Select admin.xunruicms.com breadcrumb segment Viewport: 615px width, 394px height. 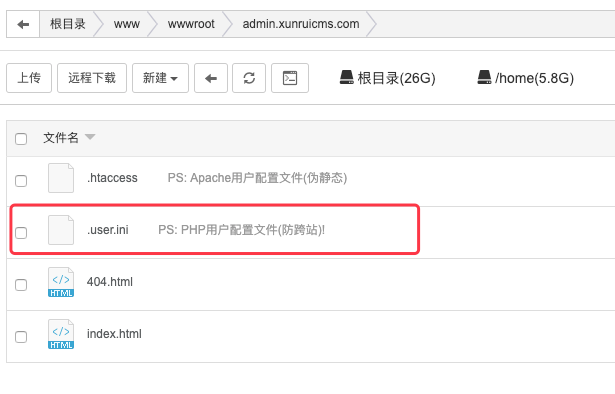pyautogui.click(x=301, y=24)
